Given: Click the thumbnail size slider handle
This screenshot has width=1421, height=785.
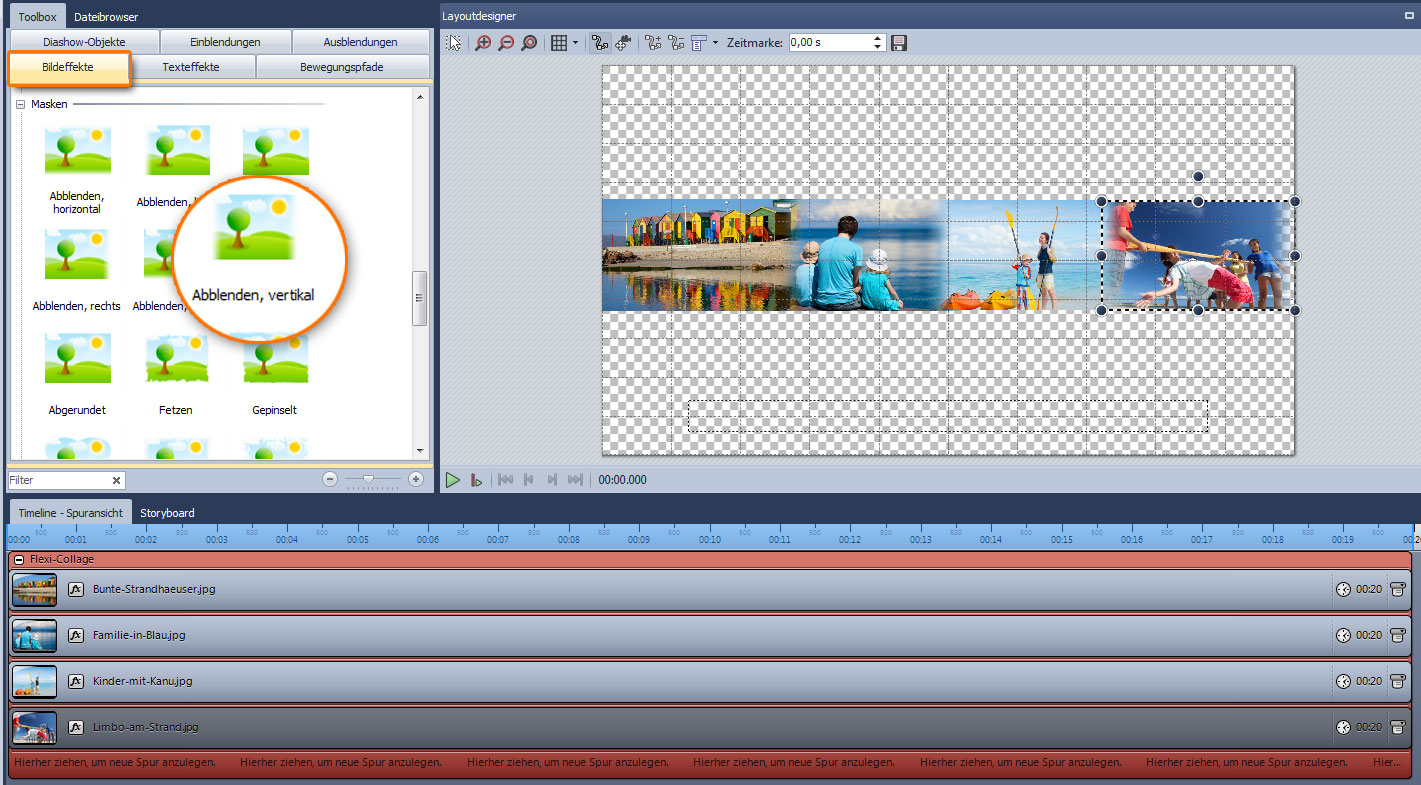Looking at the screenshot, I should (x=369, y=480).
